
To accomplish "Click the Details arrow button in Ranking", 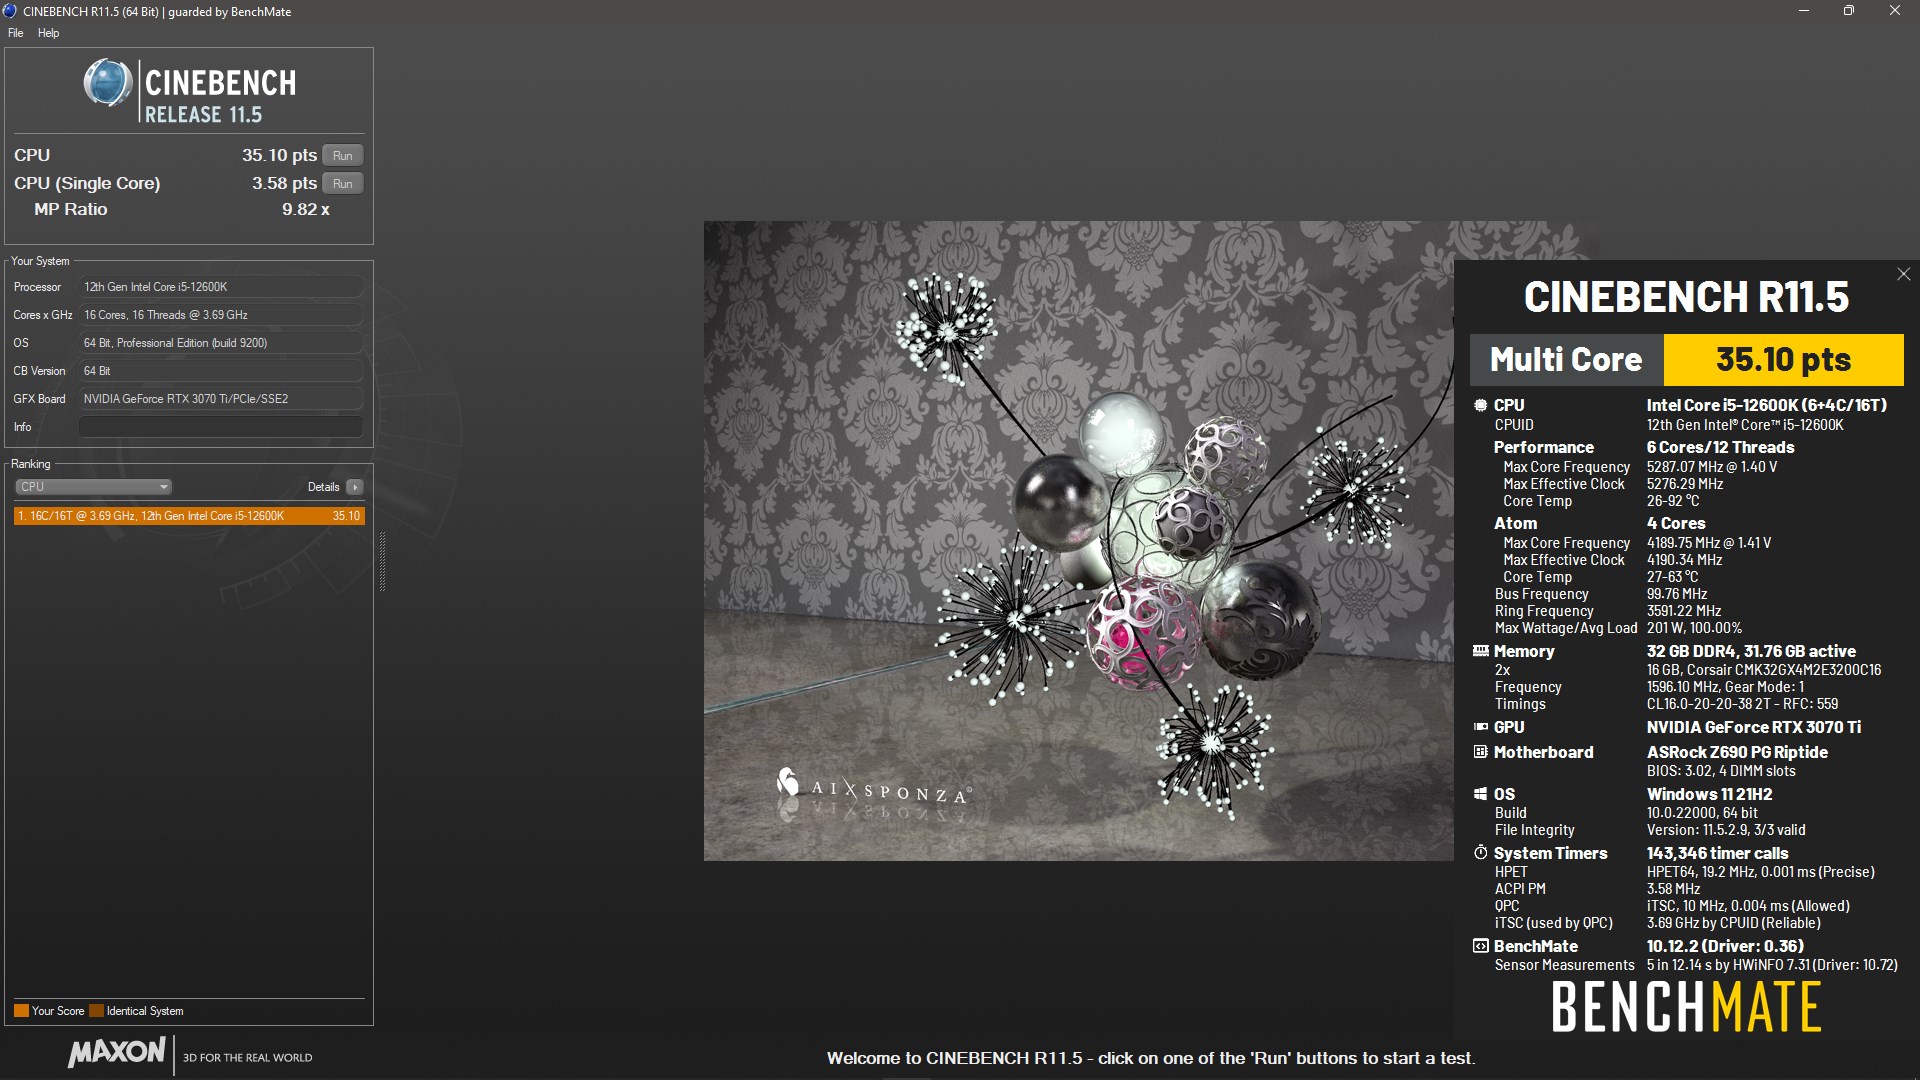I will coord(355,487).
